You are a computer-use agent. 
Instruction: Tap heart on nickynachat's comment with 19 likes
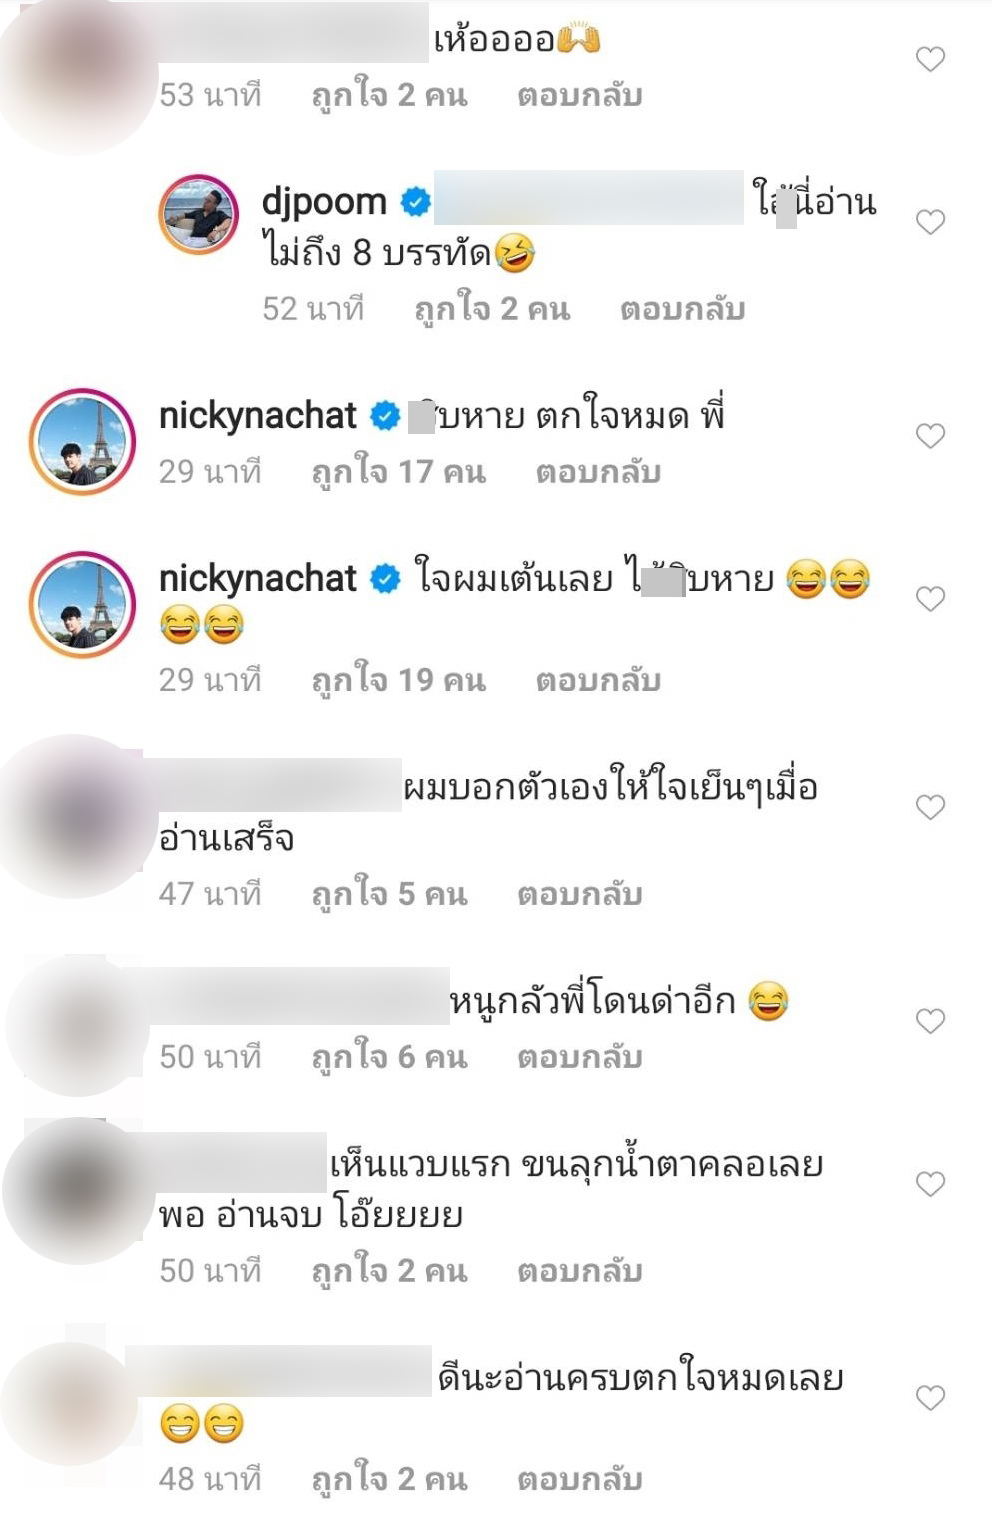coord(930,599)
